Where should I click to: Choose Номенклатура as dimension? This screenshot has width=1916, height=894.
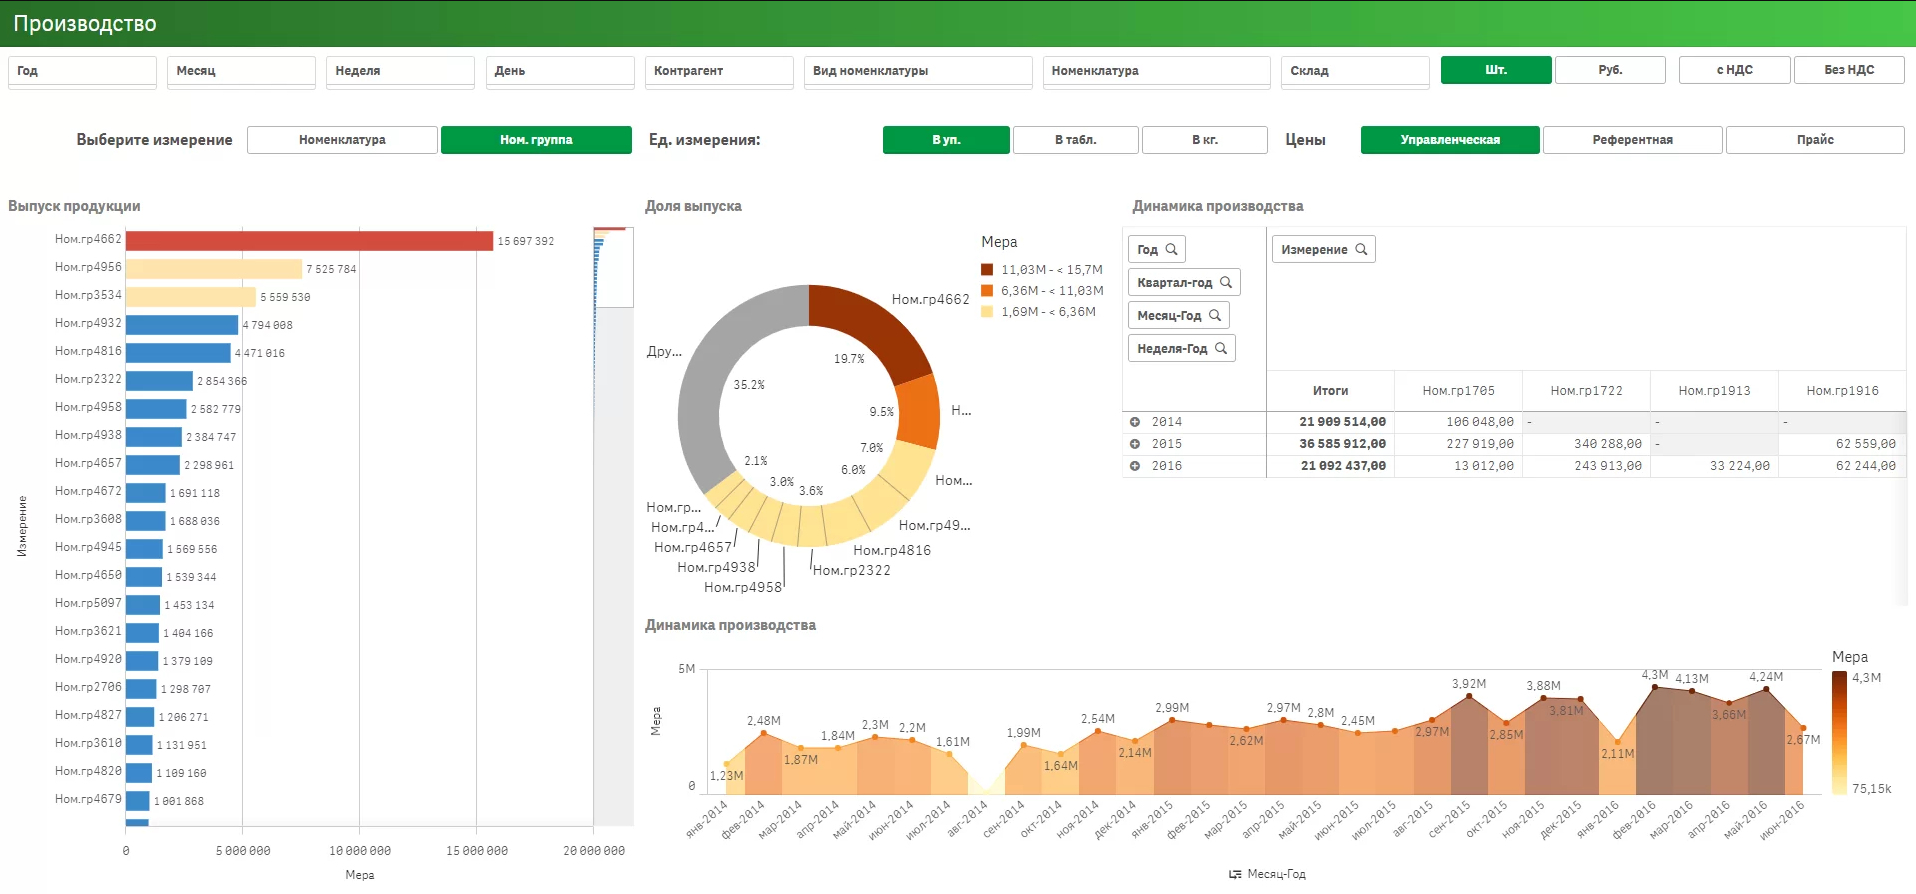[342, 140]
